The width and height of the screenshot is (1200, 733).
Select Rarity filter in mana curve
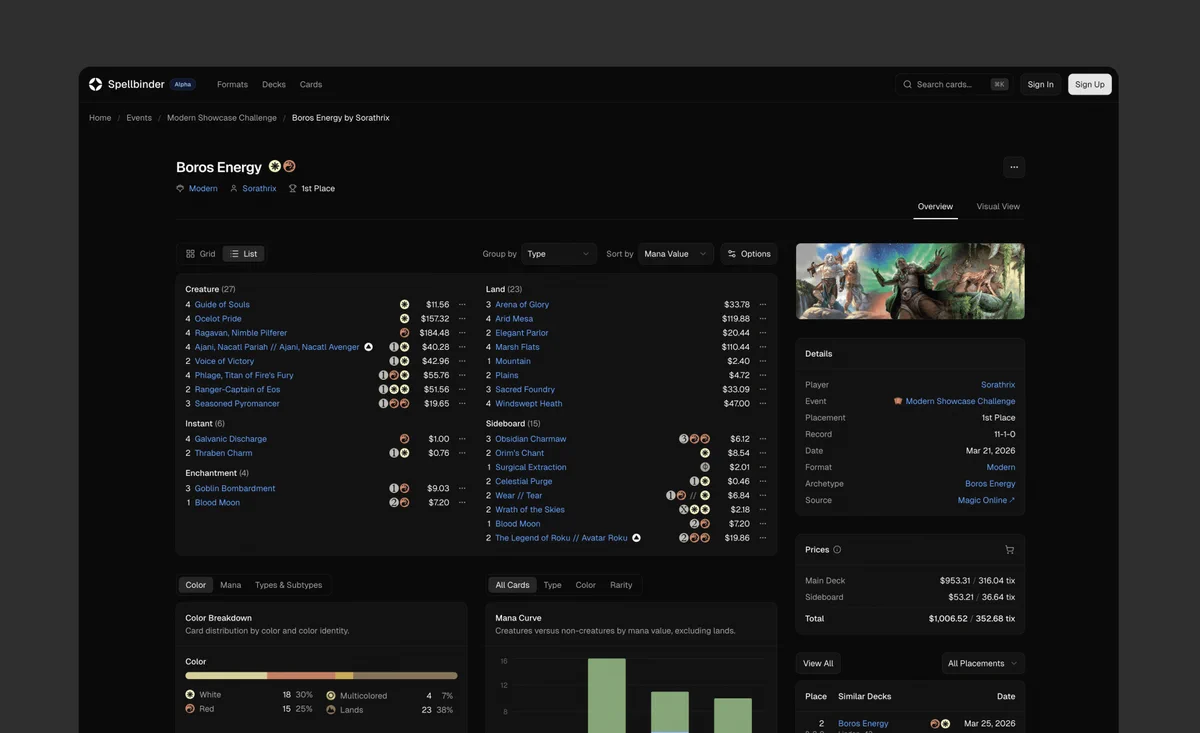pos(621,585)
